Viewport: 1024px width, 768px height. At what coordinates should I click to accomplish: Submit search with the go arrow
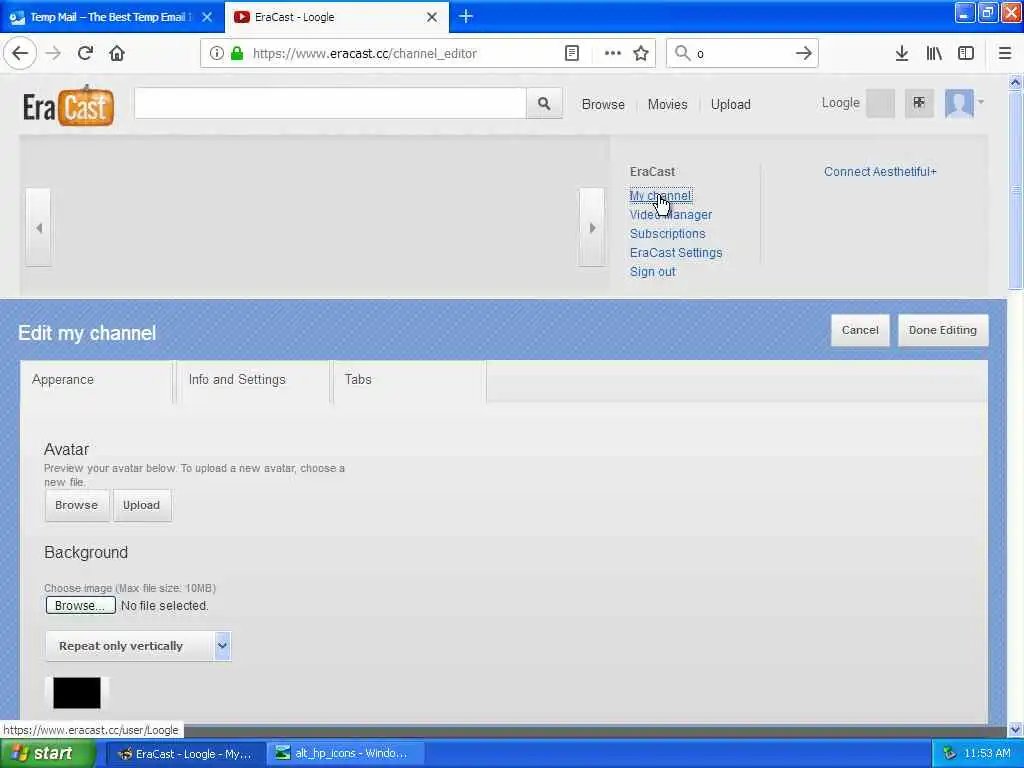point(804,54)
